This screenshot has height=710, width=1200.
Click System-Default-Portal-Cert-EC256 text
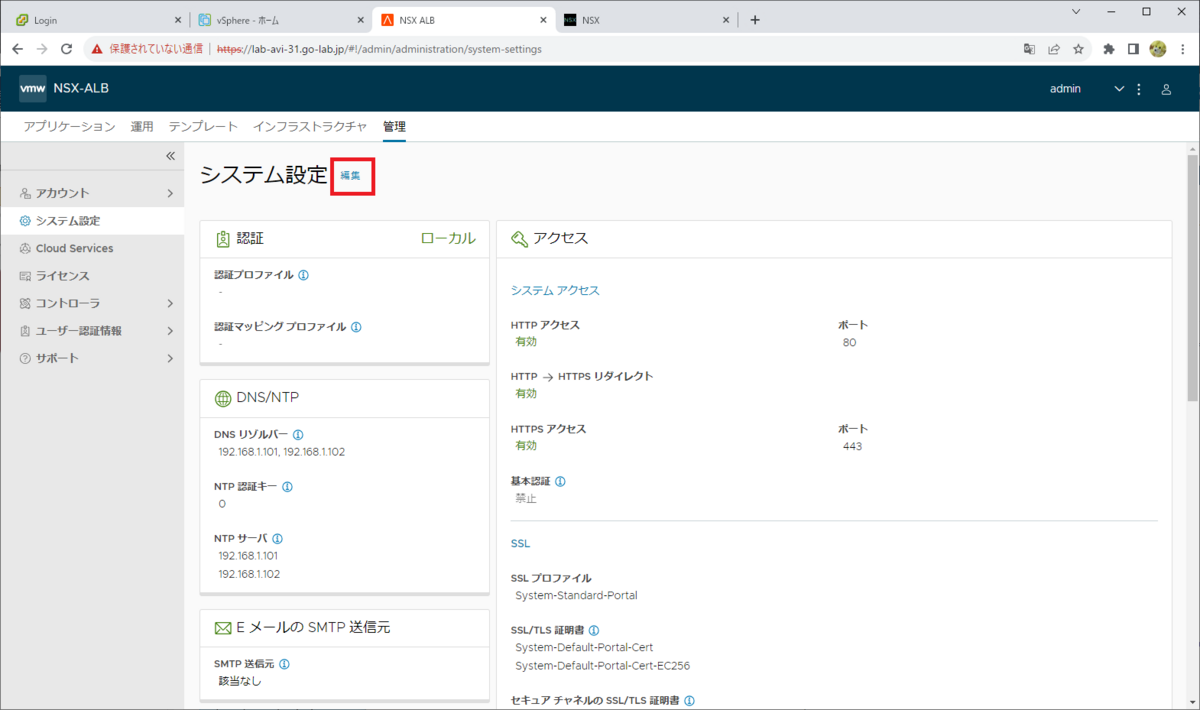click(x=602, y=665)
